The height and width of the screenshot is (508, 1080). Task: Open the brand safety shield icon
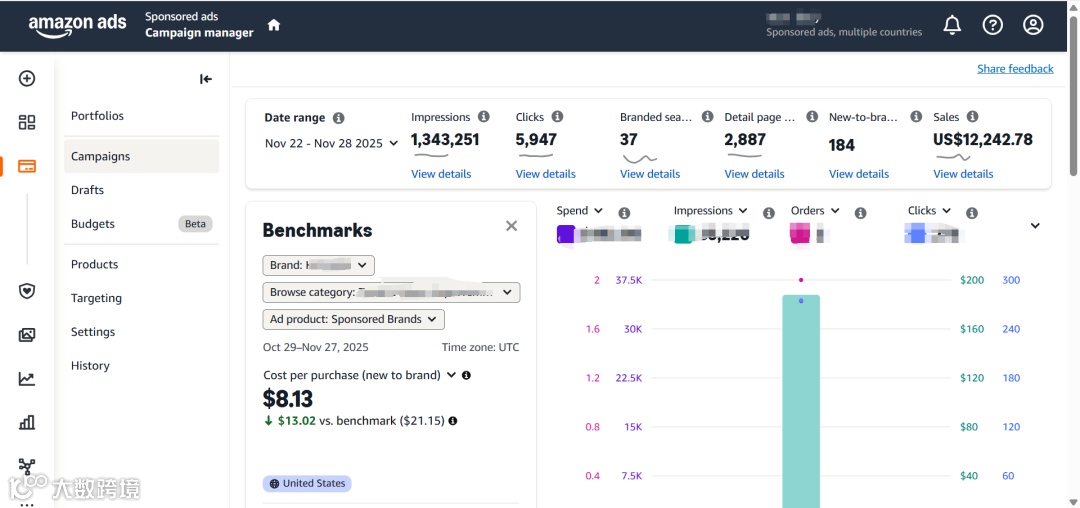point(27,291)
